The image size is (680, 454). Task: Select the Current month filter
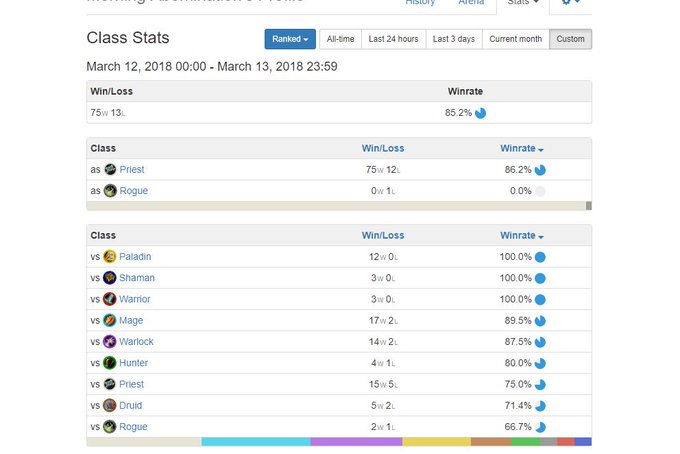516,39
